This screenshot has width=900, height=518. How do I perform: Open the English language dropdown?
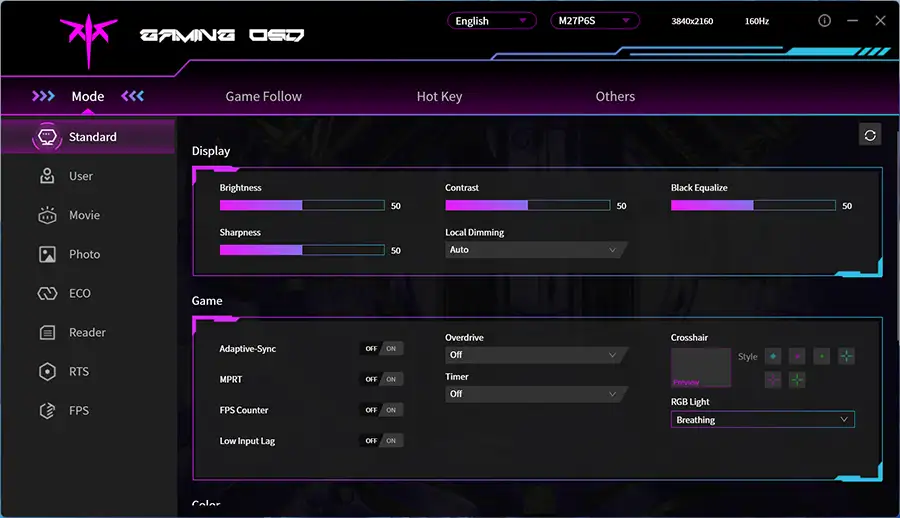(x=491, y=21)
